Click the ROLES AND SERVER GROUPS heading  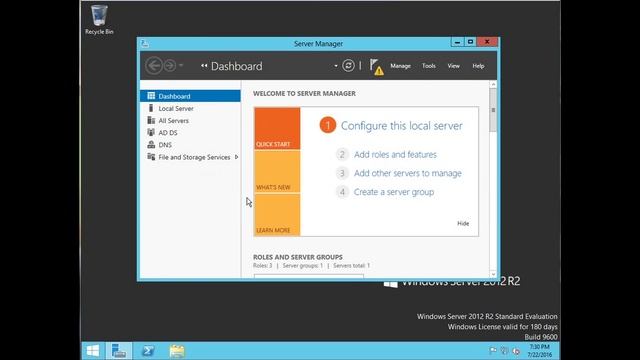click(x=298, y=257)
